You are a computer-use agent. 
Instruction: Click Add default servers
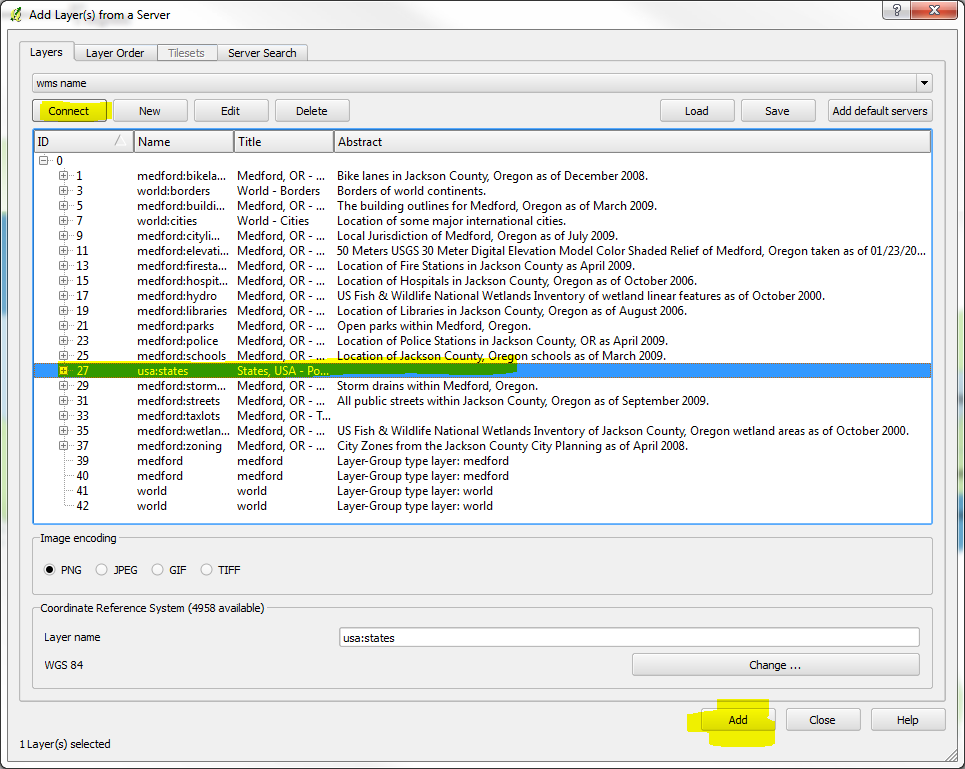click(879, 110)
